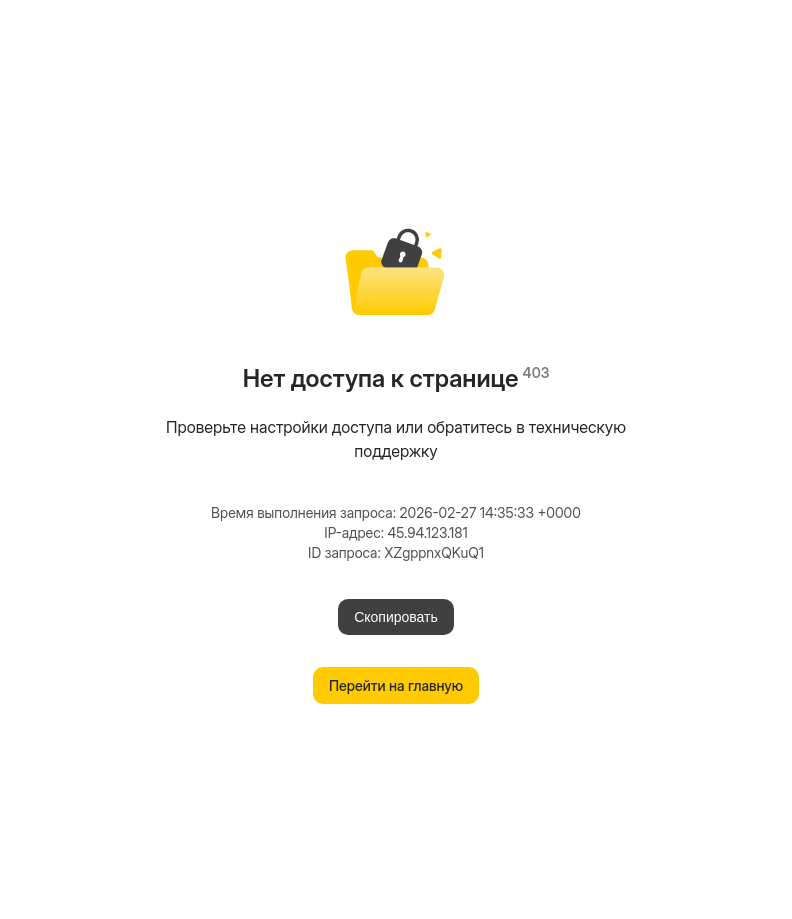The height and width of the screenshot is (919, 792).
Task: Click the folder's front flap
Action: pos(398,291)
